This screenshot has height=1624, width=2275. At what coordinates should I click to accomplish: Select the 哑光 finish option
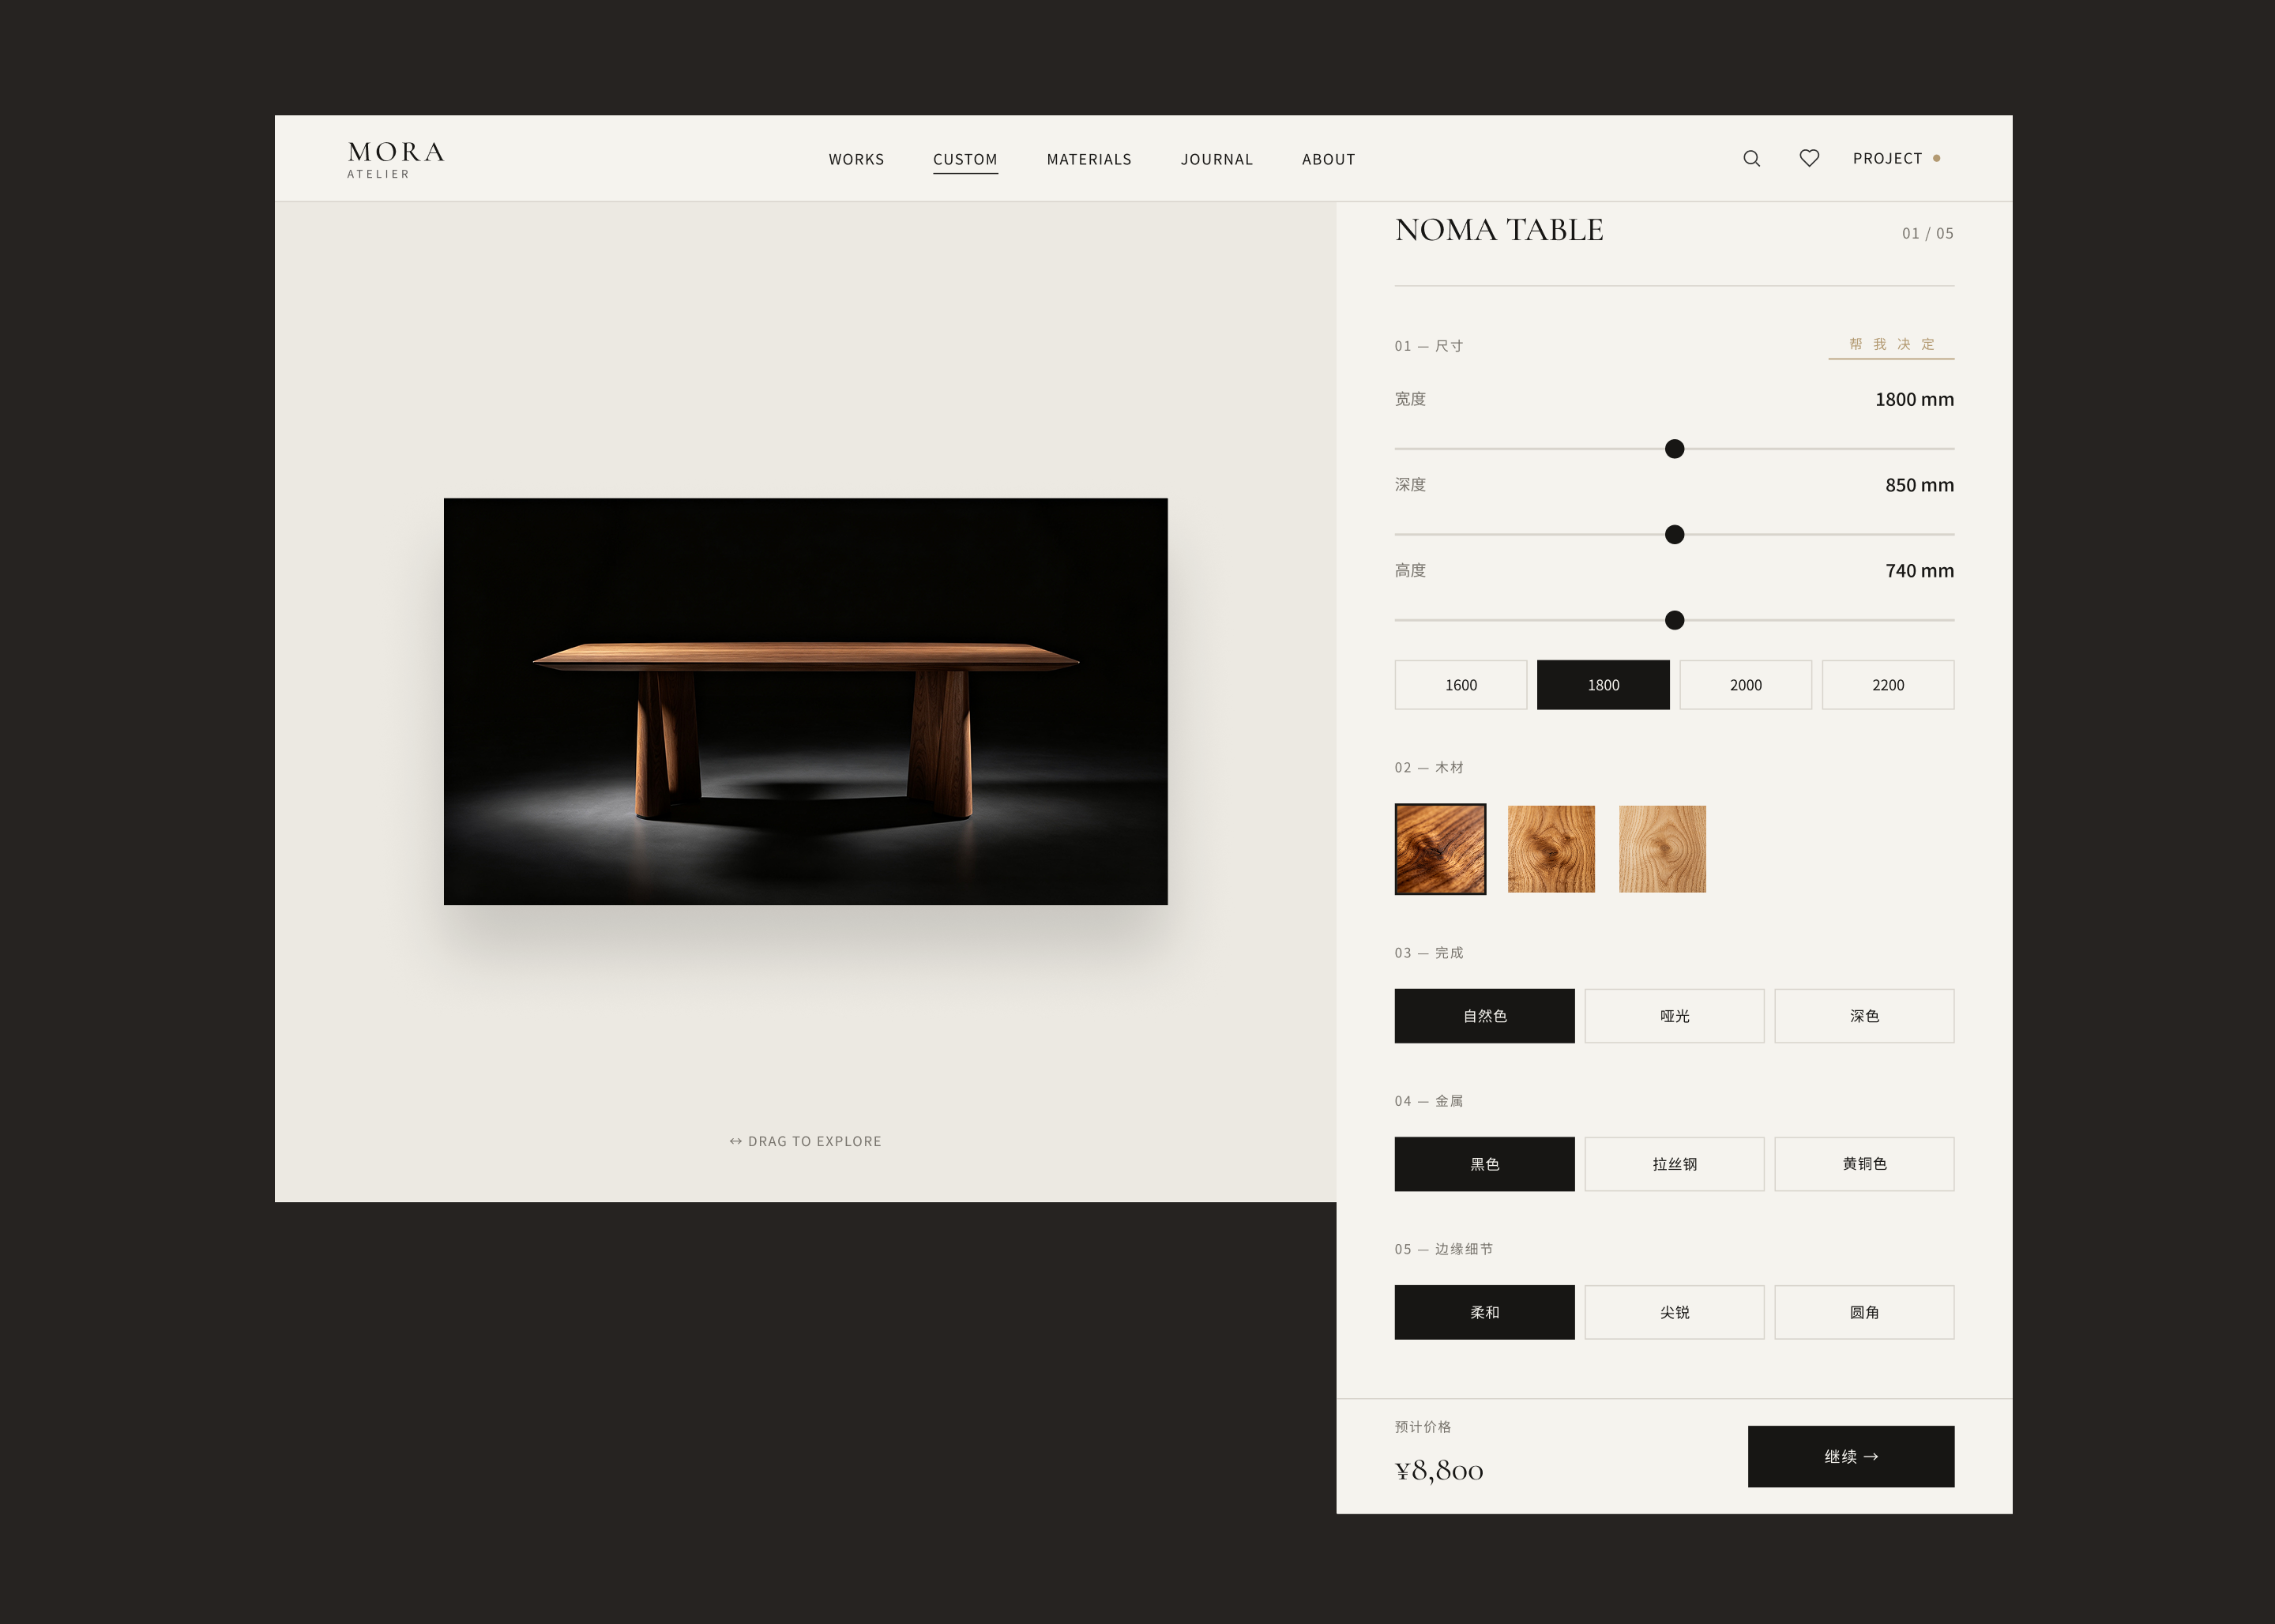[1674, 1016]
